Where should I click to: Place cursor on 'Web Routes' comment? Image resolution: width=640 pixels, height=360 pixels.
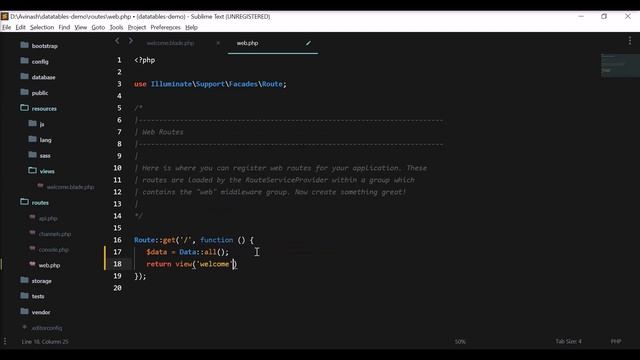pos(163,132)
